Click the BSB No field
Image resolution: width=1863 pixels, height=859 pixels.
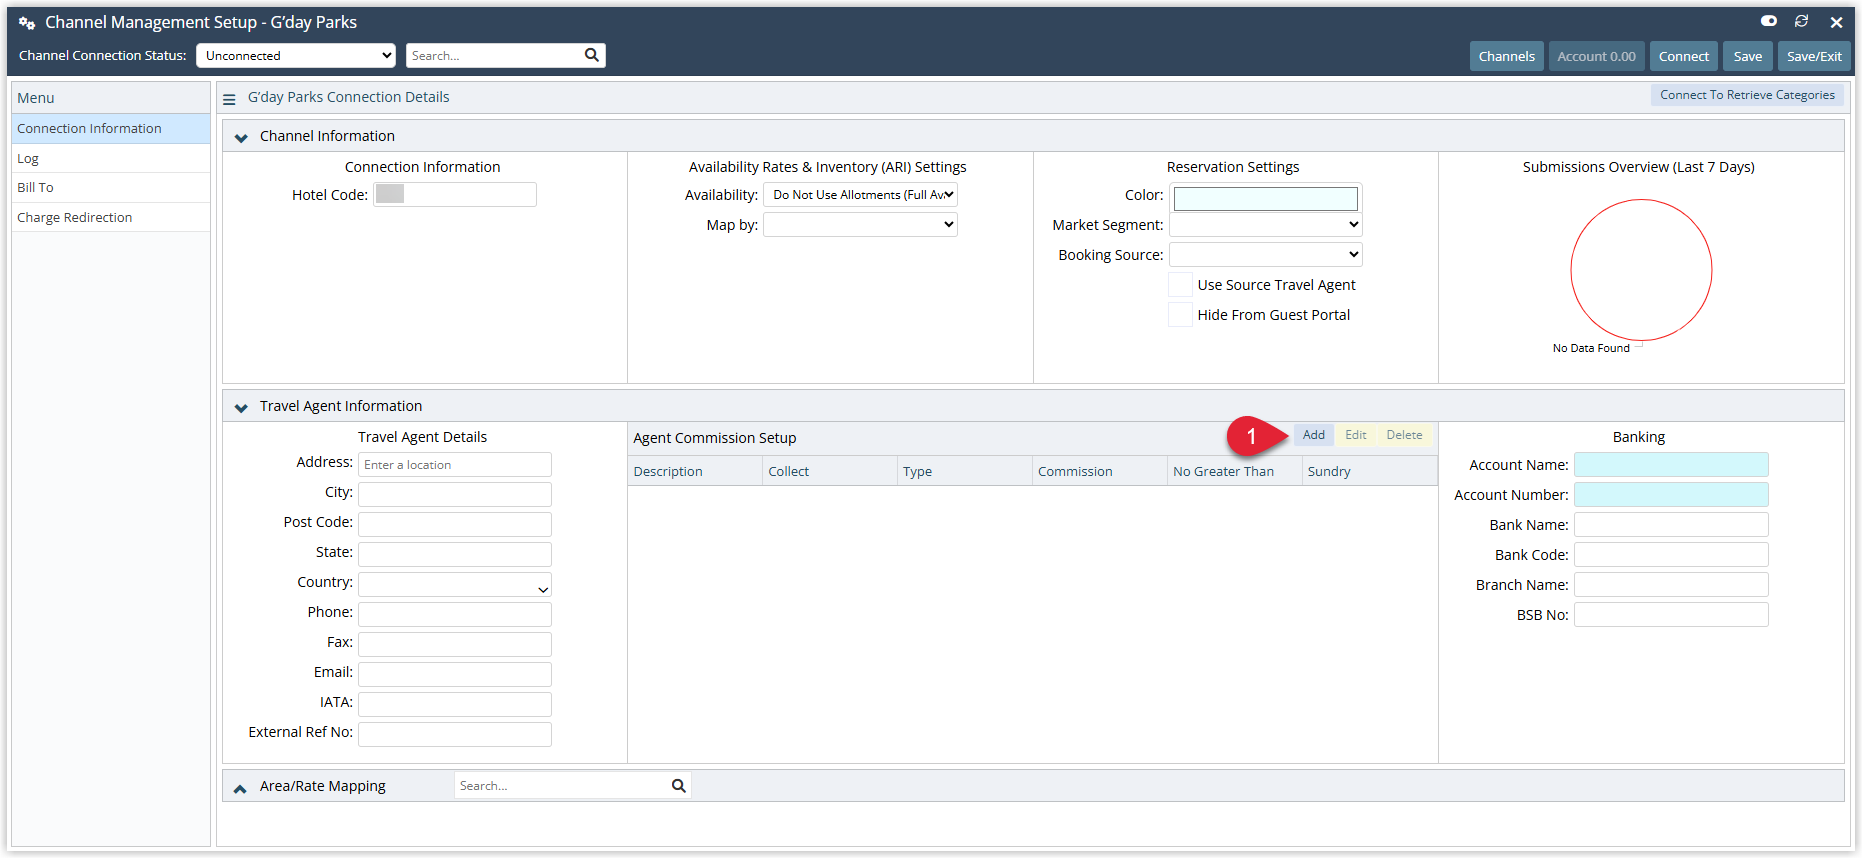pyautogui.click(x=1671, y=614)
